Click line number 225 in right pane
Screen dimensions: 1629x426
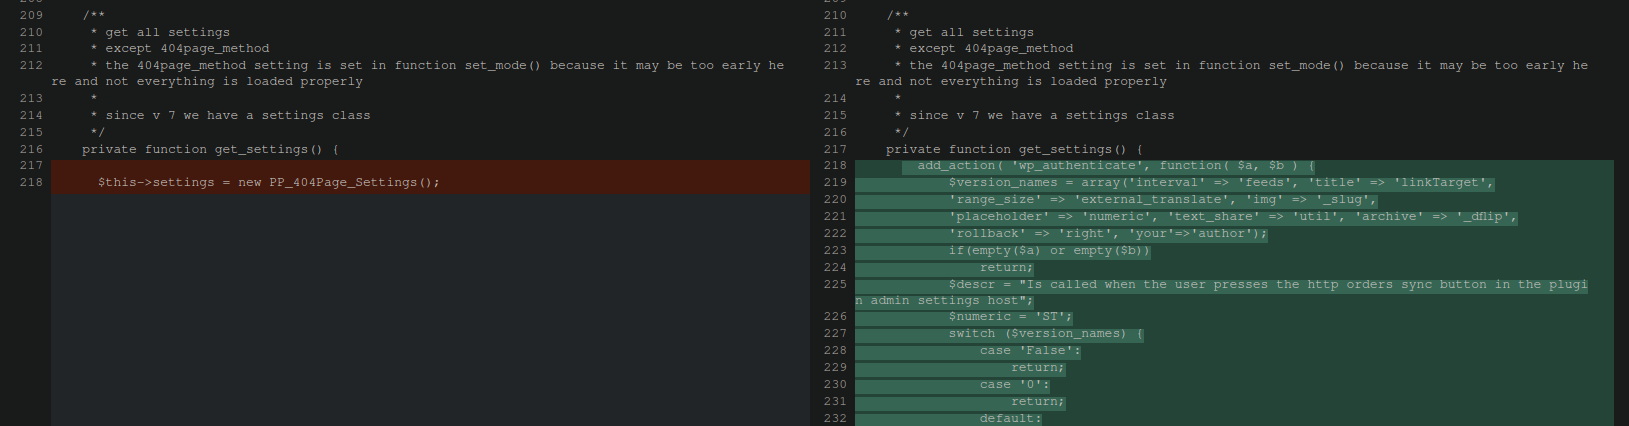coord(835,284)
